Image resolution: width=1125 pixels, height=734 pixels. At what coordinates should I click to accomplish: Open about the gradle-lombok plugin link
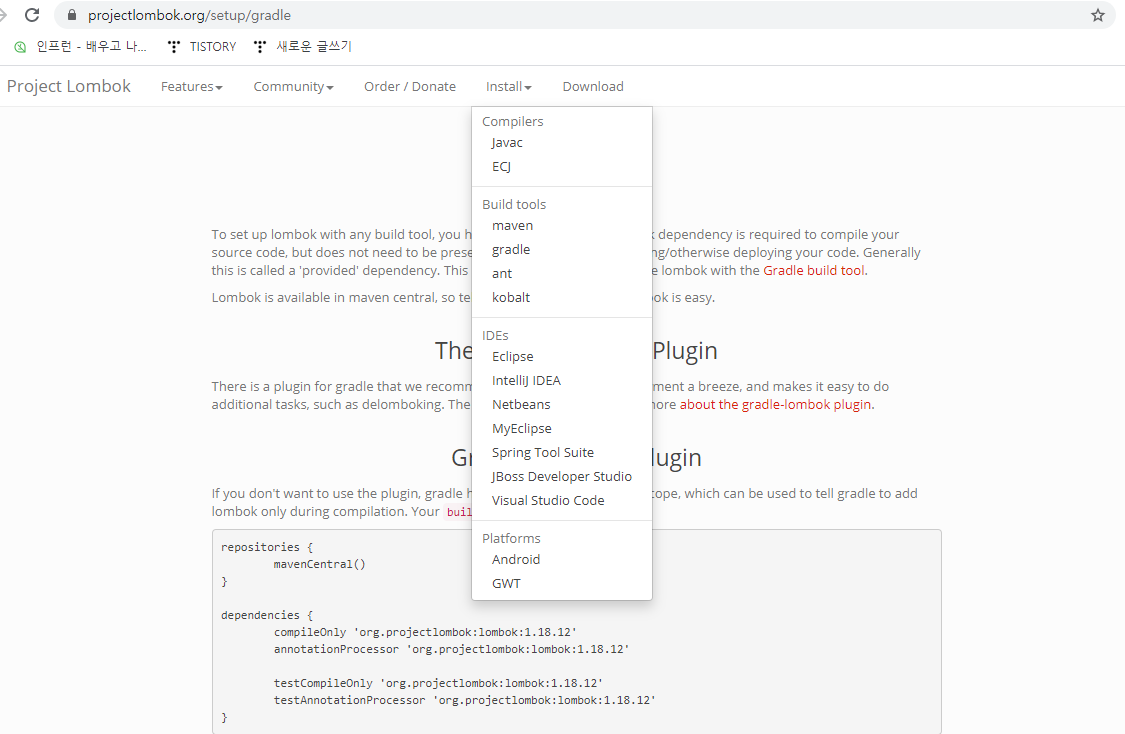776,405
